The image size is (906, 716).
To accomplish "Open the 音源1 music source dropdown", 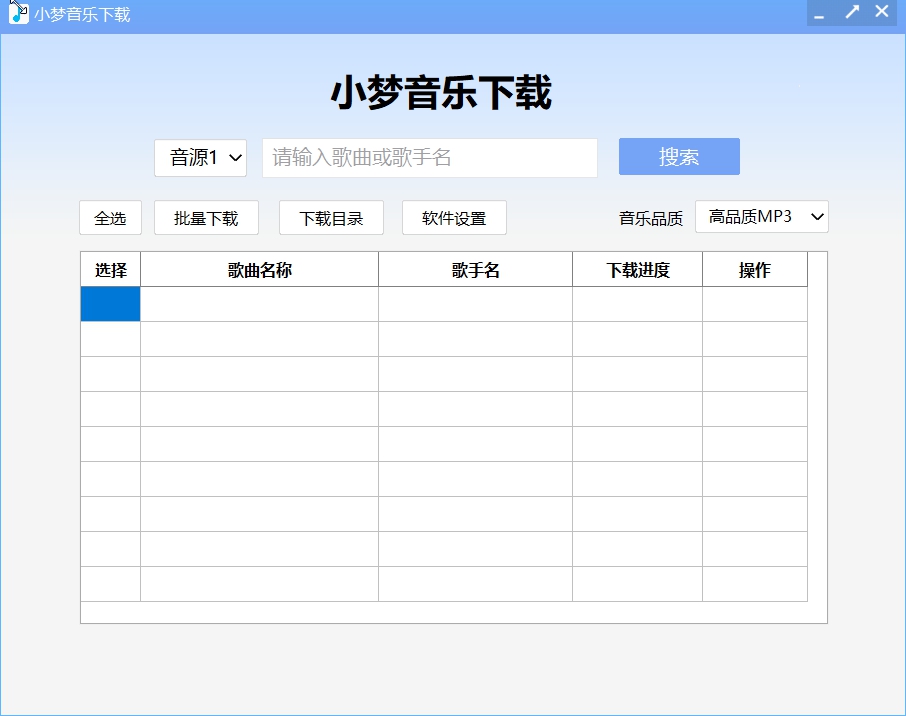I will point(200,156).
